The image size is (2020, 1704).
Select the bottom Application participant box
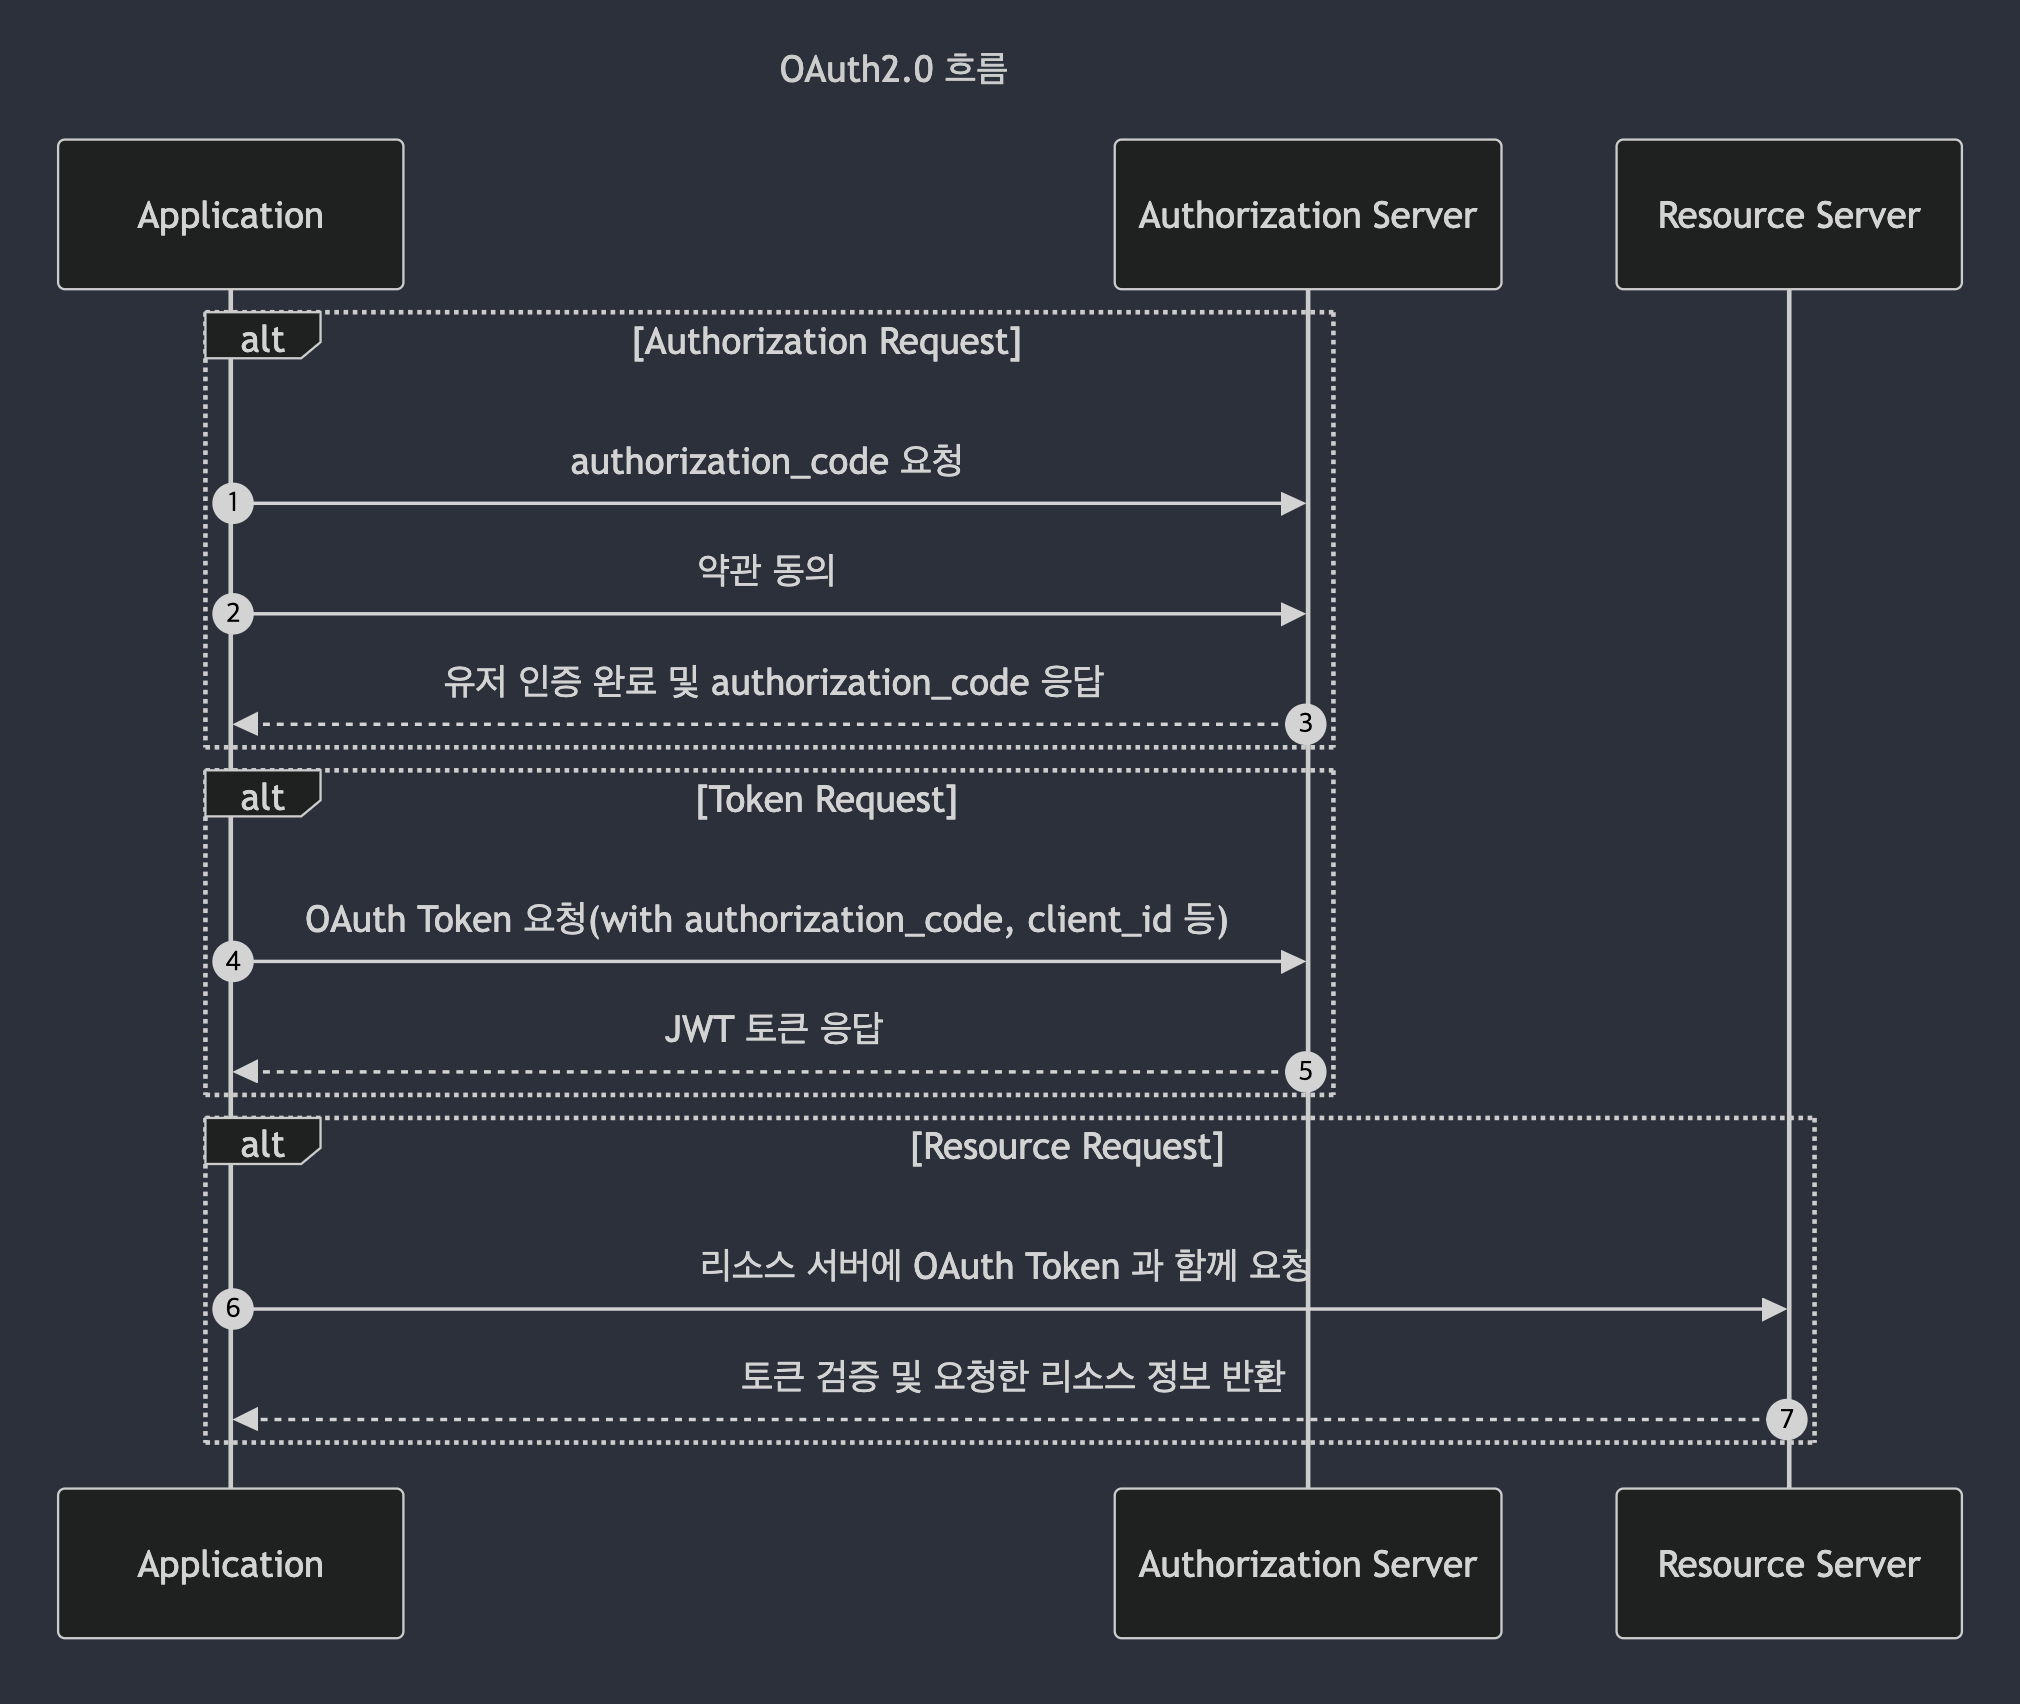click(x=231, y=1563)
